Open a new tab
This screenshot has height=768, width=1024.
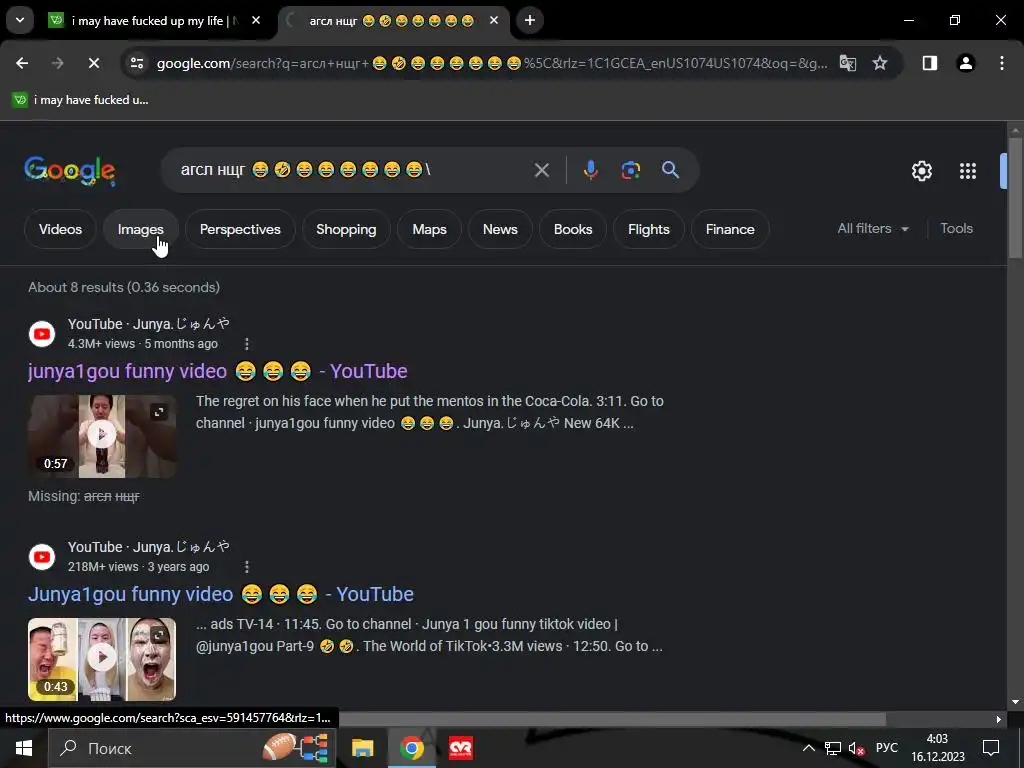point(530,20)
